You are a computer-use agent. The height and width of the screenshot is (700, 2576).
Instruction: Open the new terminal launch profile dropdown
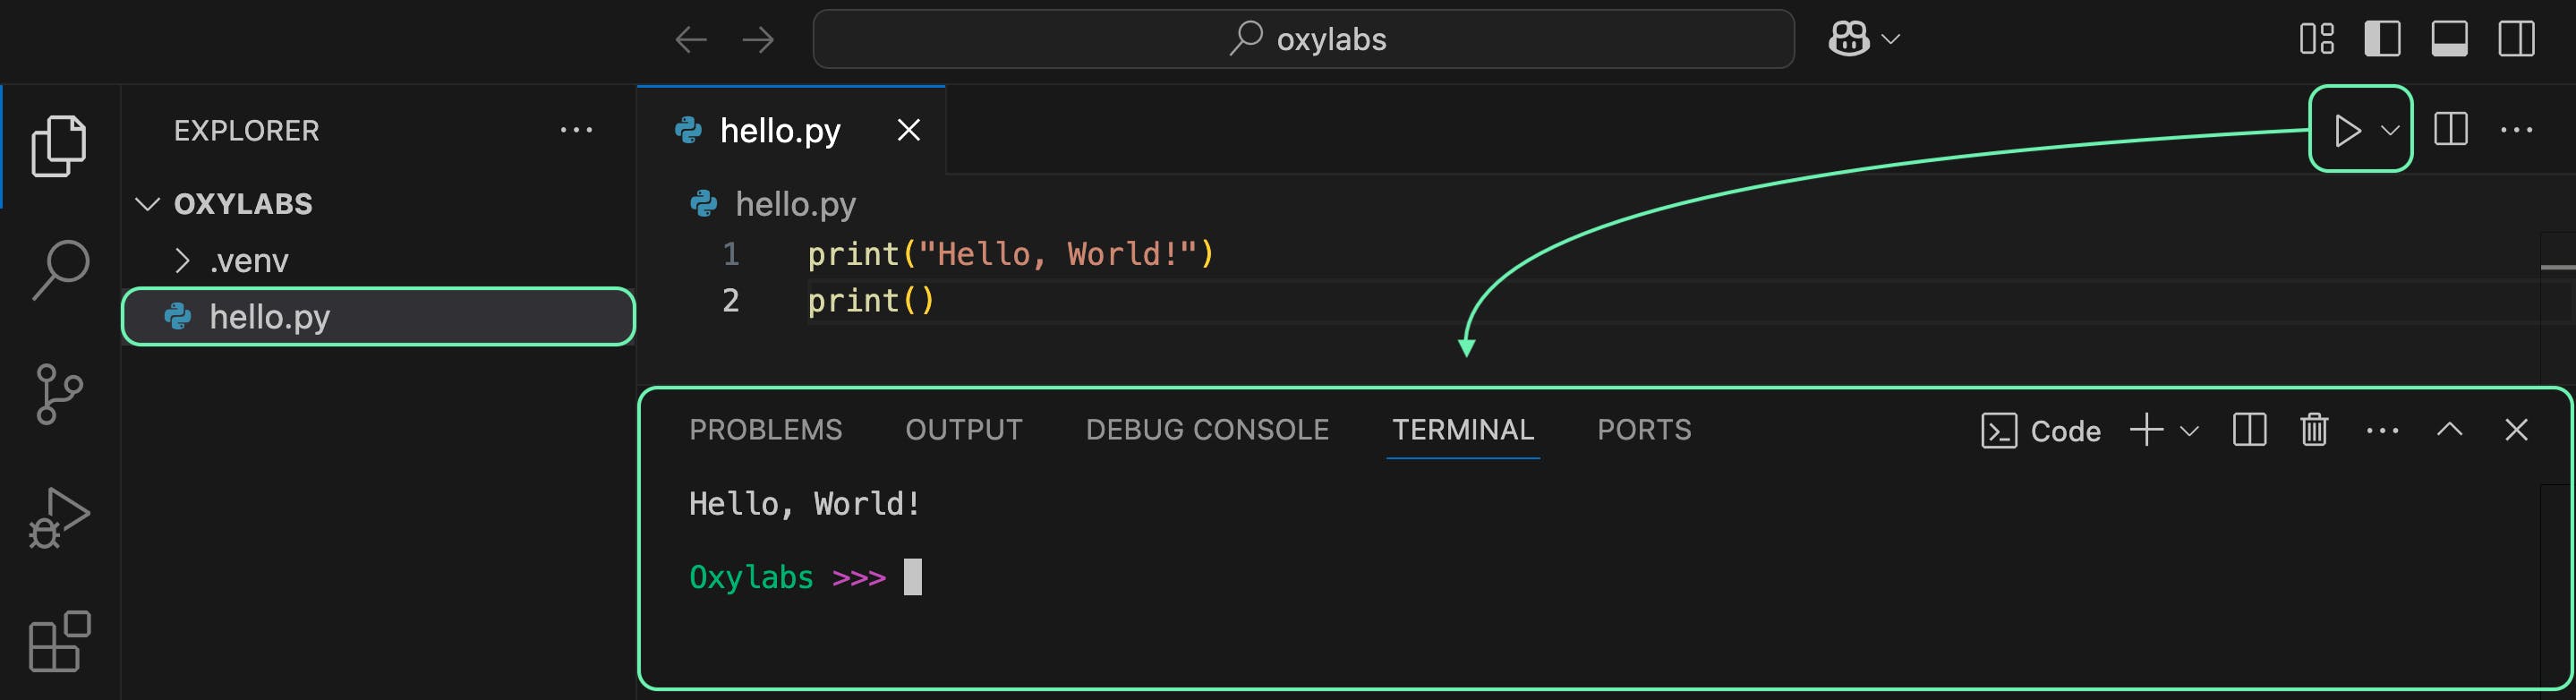2189,431
